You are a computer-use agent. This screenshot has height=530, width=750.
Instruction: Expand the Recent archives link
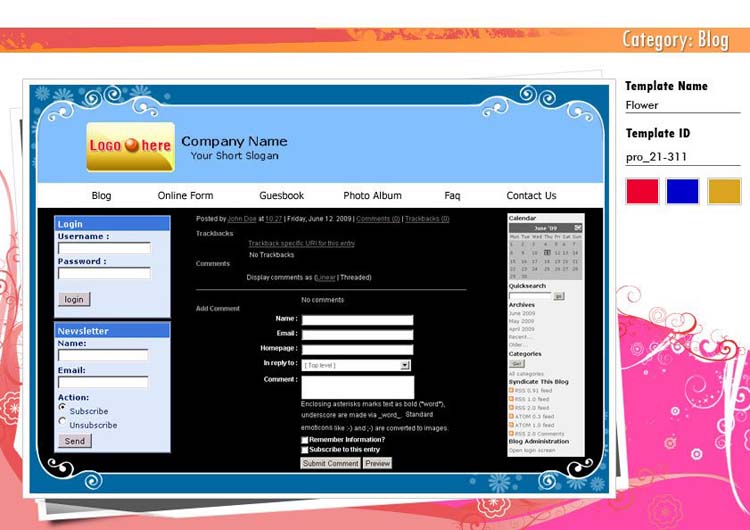[x=519, y=337]
